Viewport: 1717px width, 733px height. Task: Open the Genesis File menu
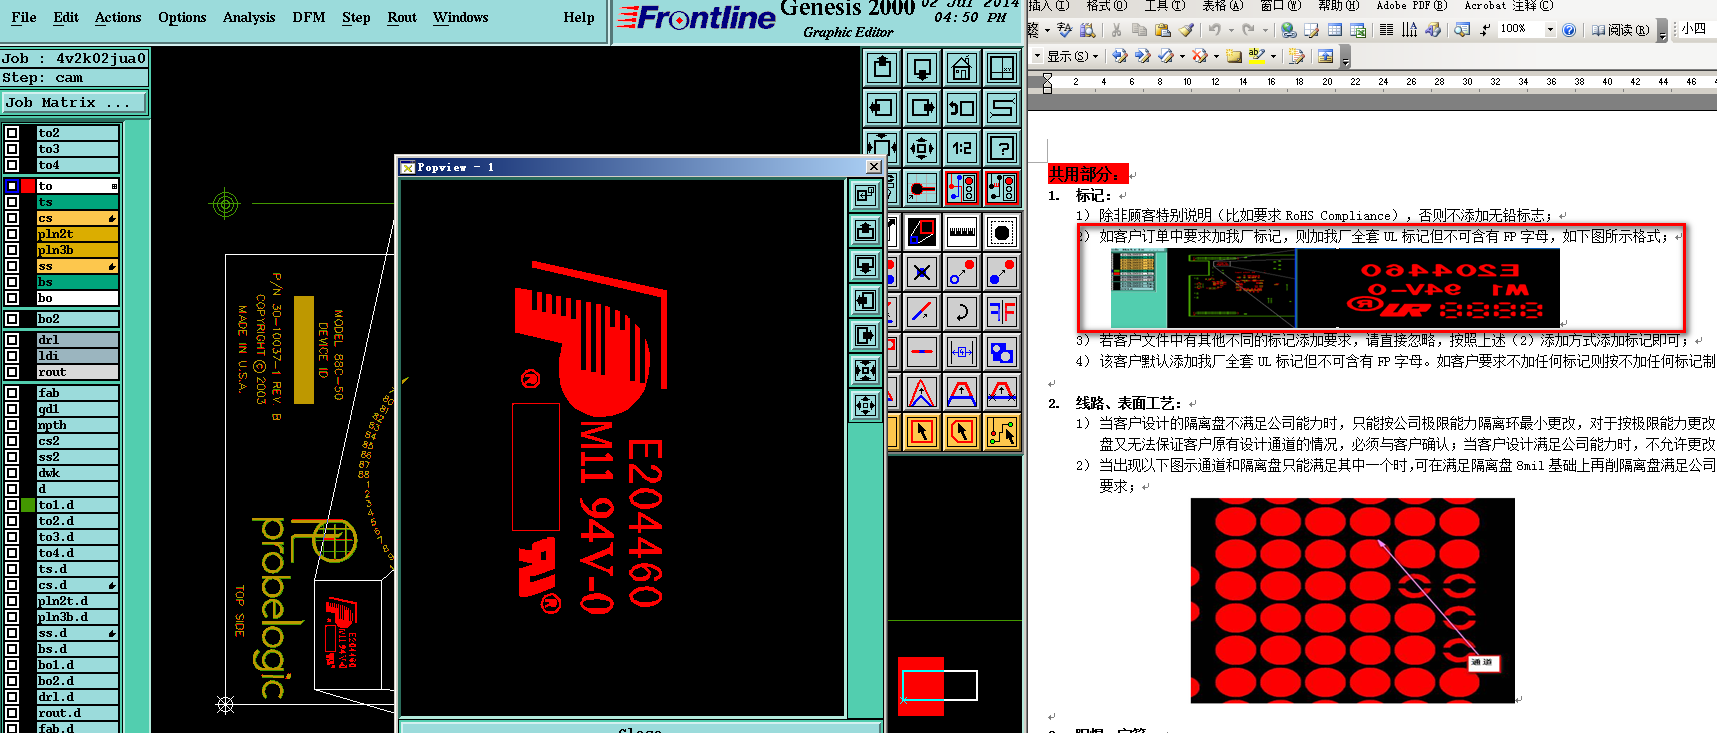point(23,17)
